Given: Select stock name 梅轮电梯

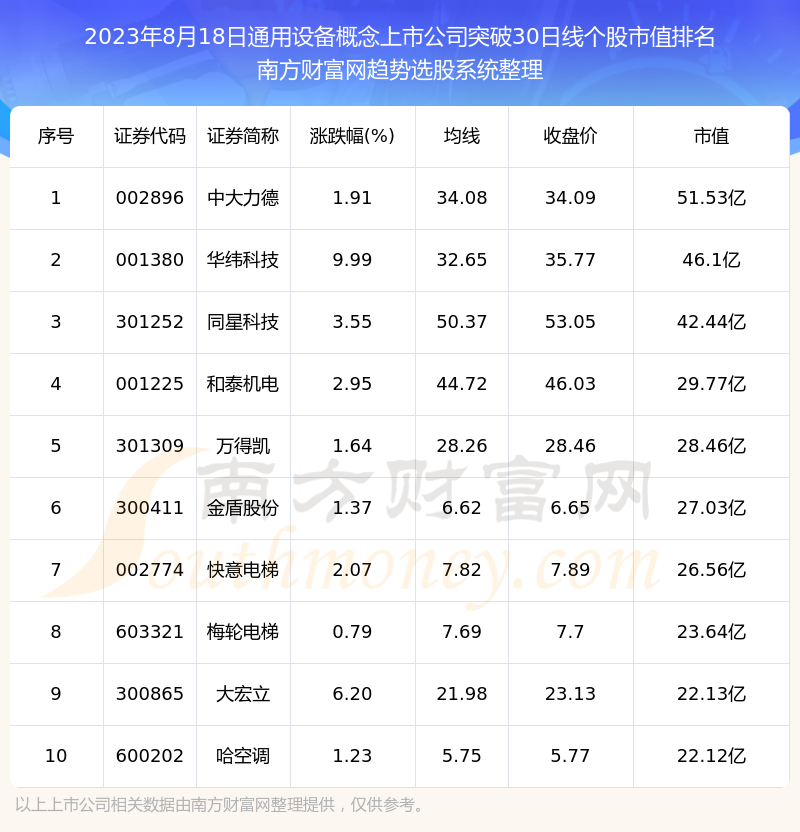Looking at the screenshot, I should [243, 632].
